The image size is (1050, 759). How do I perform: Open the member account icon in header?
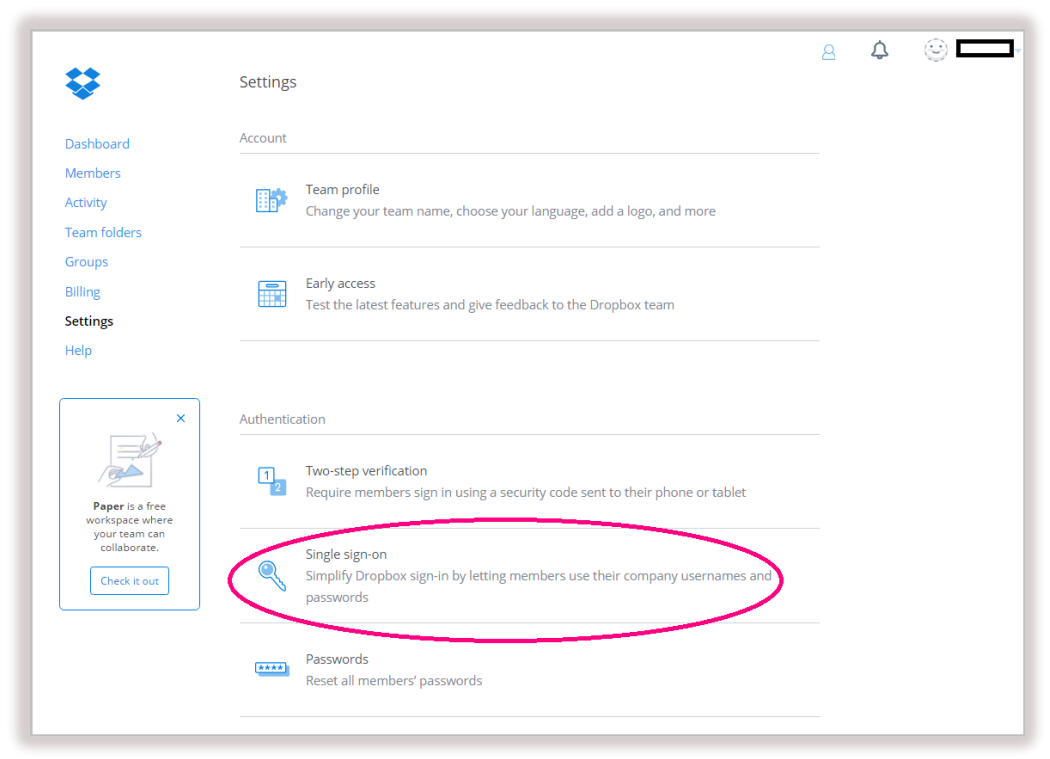tap(828, 52)
